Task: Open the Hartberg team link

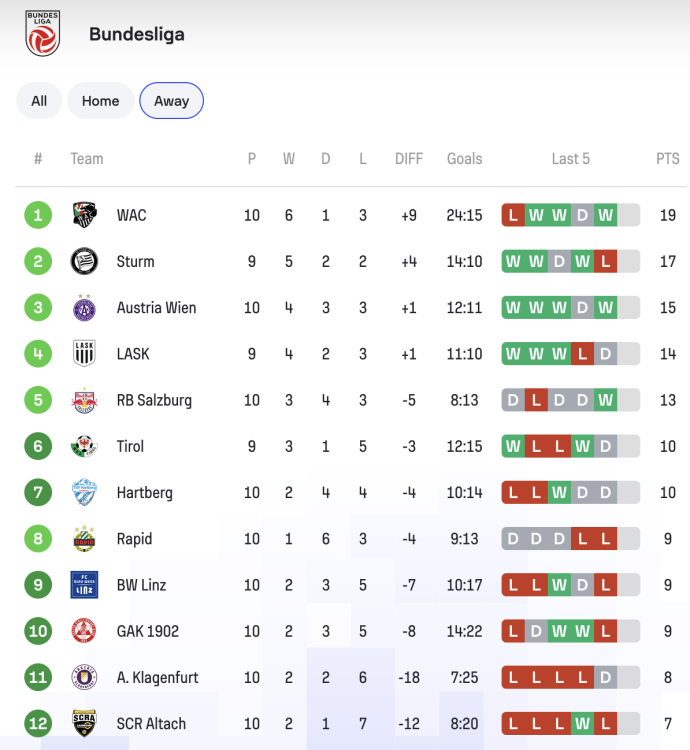Action: pos(144,493)
